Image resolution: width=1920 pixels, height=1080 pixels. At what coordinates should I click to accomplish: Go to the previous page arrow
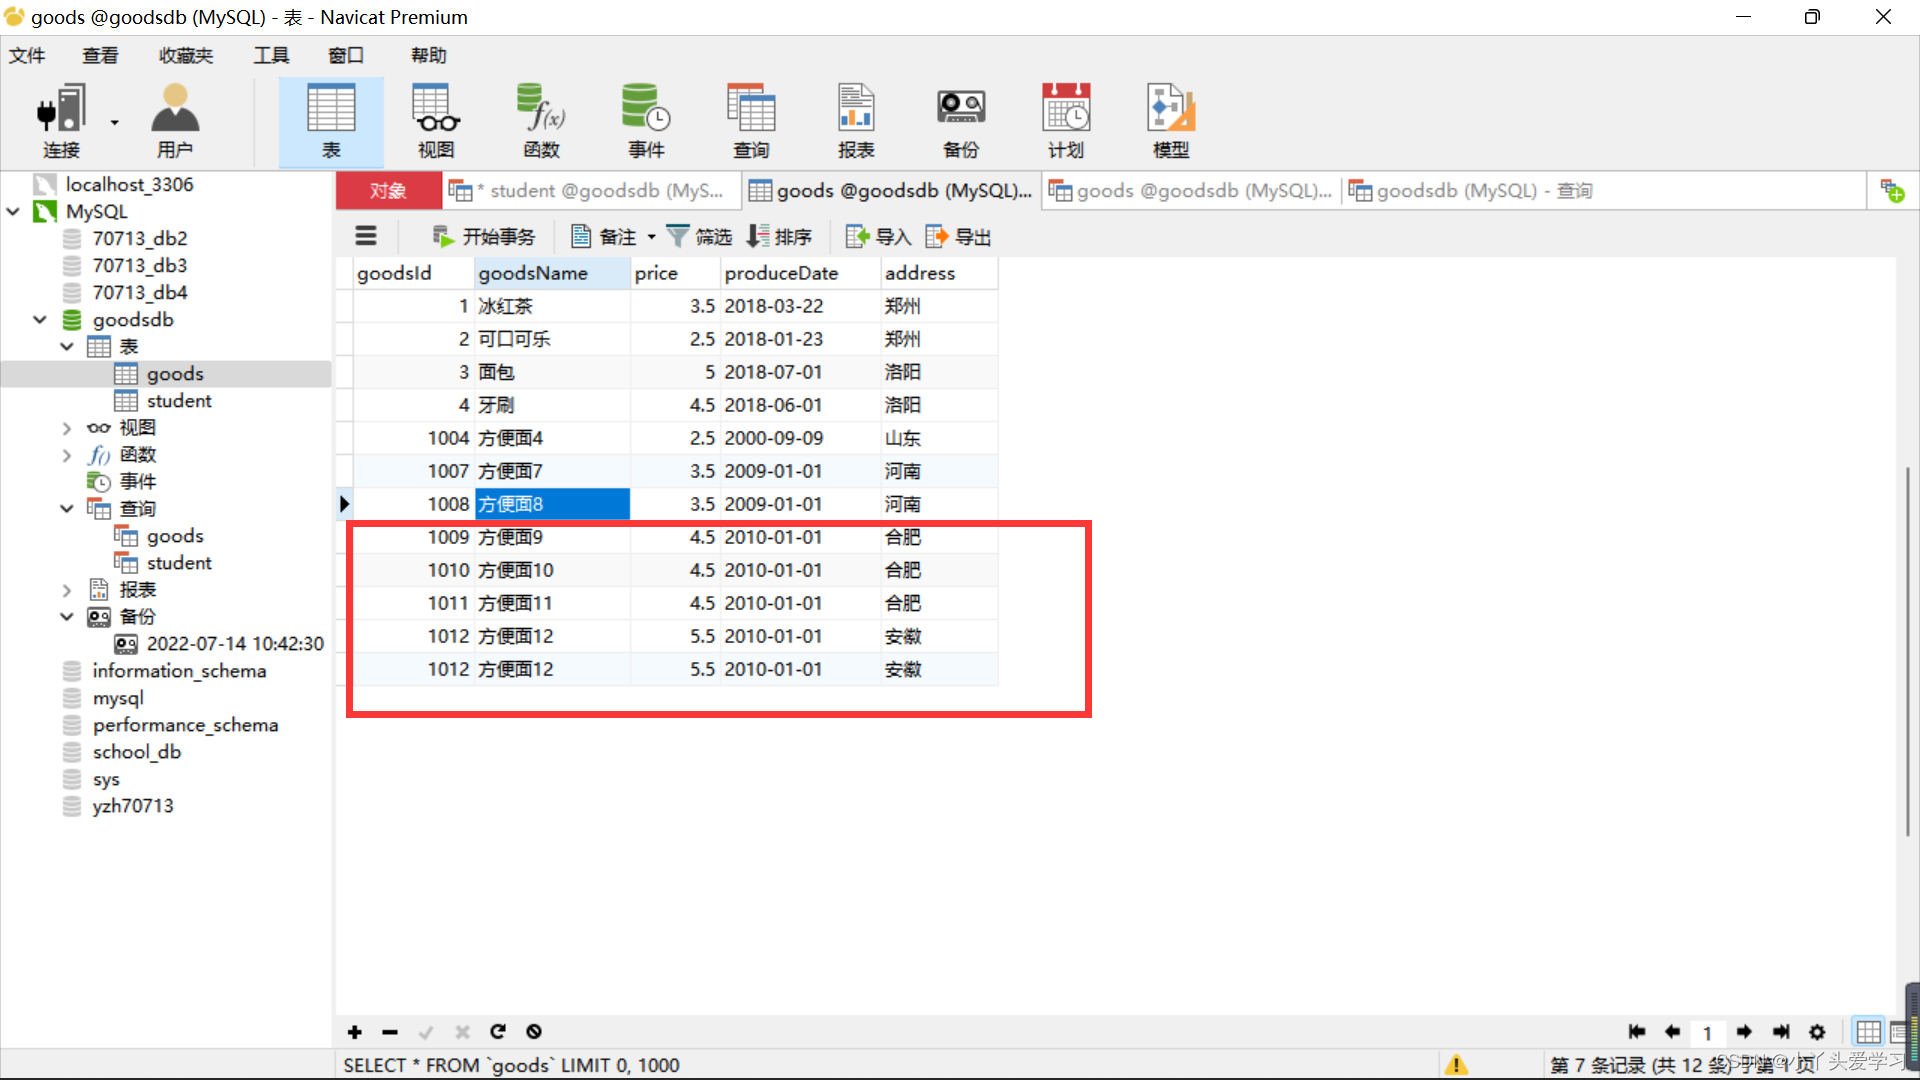(x=1672, y=1032)
